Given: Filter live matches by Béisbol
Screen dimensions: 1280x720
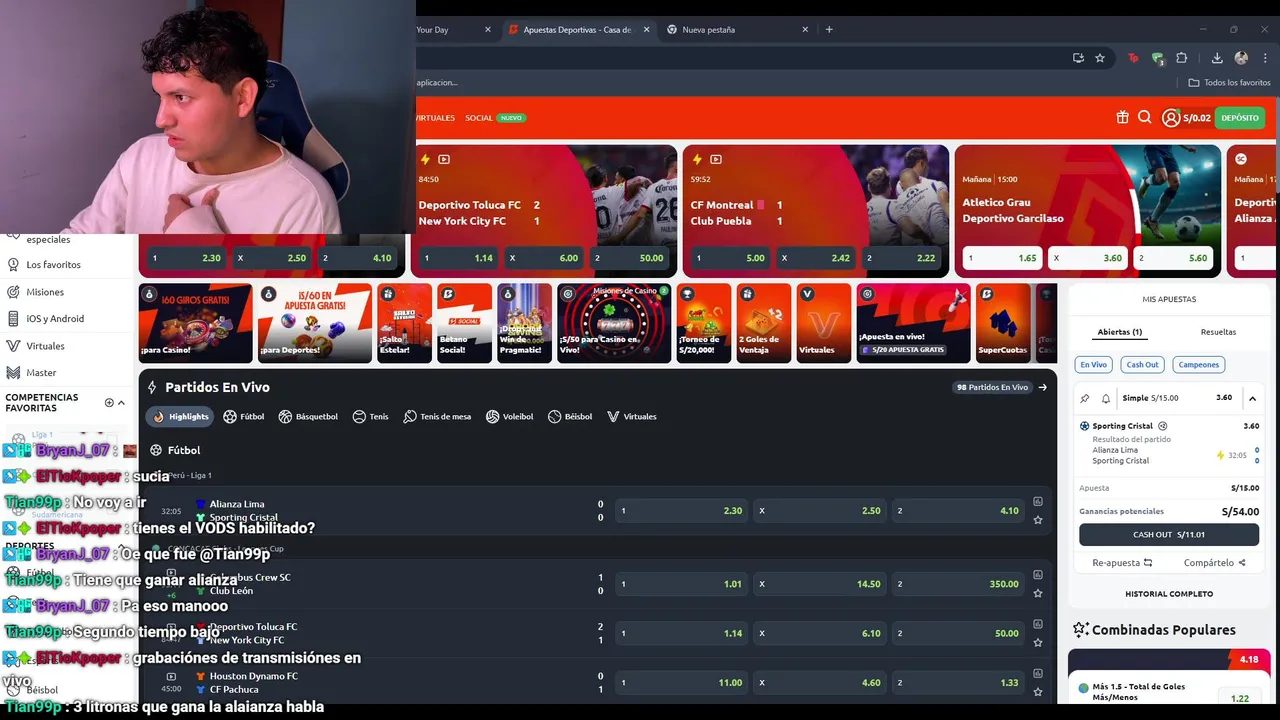Looking at the screenshot, I should point(570,416).
